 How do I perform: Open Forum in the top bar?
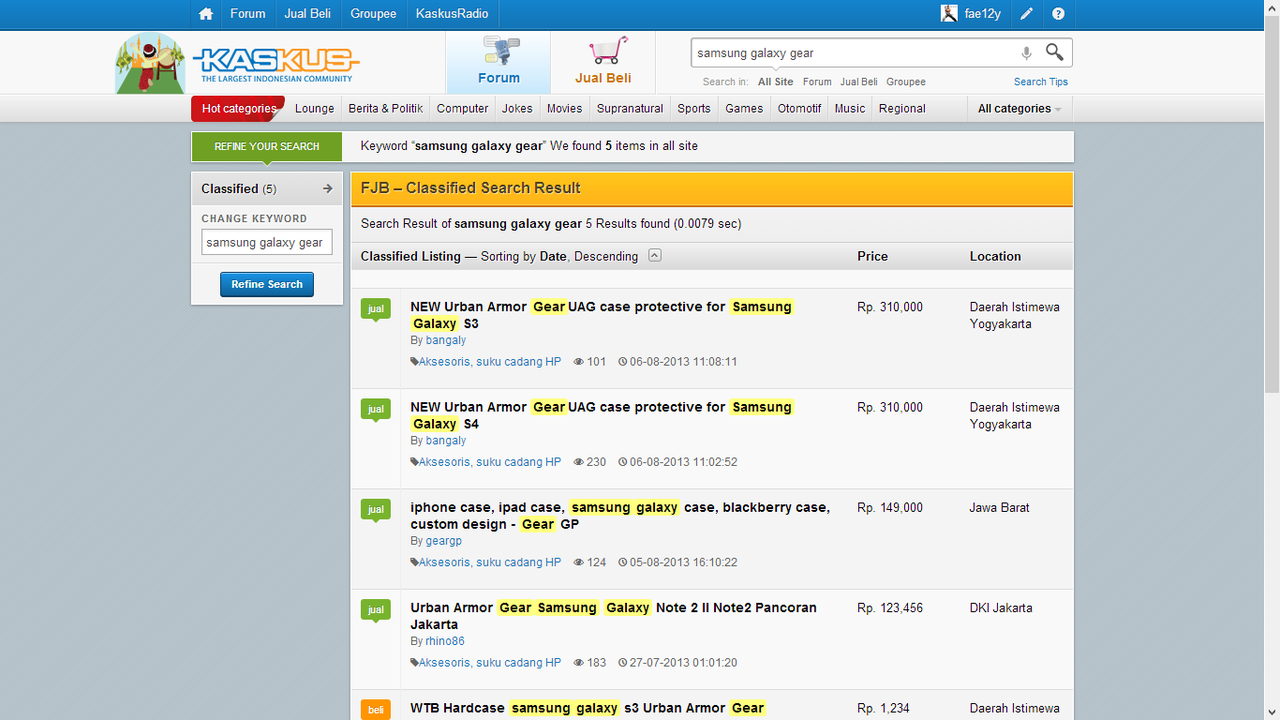click(248, 14)
